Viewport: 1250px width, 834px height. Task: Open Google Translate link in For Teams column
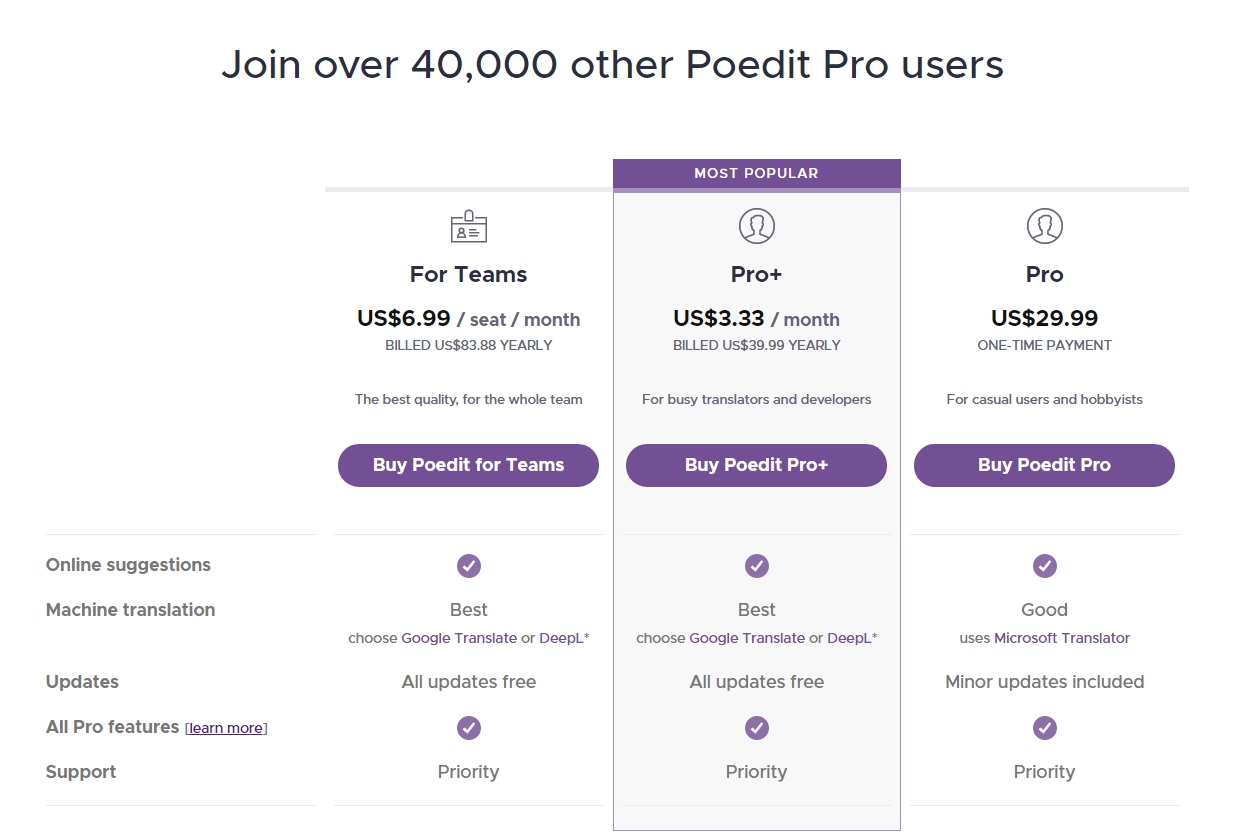point(459,638)
